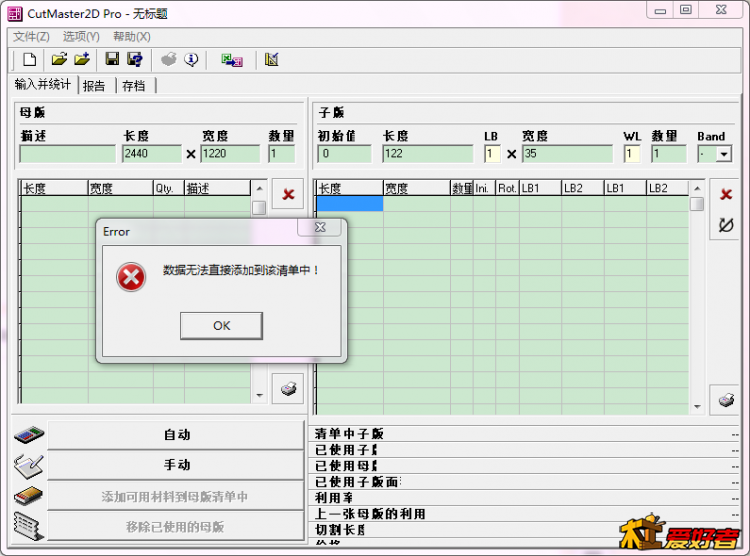The image size is (750, 556).
Task: Click the 子版 宽度 field showing 35
Action: 567,154
